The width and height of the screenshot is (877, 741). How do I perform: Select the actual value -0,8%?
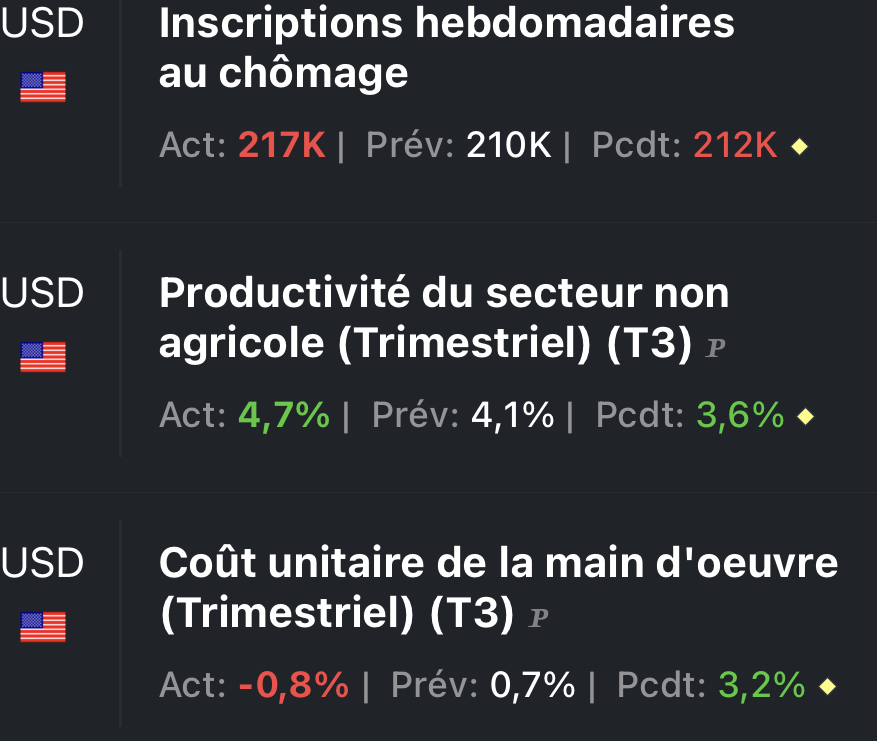click(294, 686)
